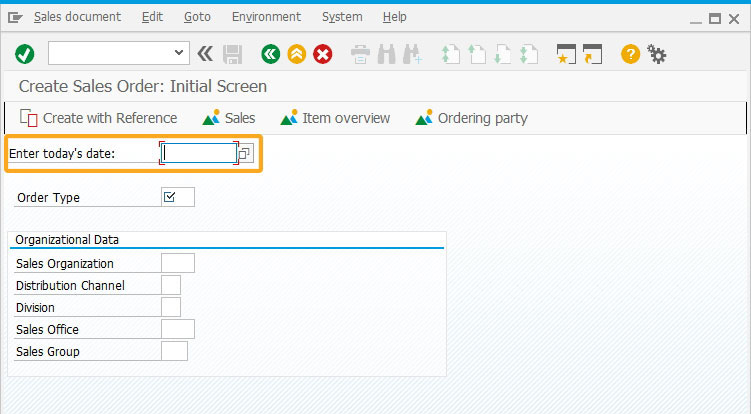The width and height of the screenshot is (751, 414).
Task: Click the Organizational Data group title
Action: [x=67, y=240]
